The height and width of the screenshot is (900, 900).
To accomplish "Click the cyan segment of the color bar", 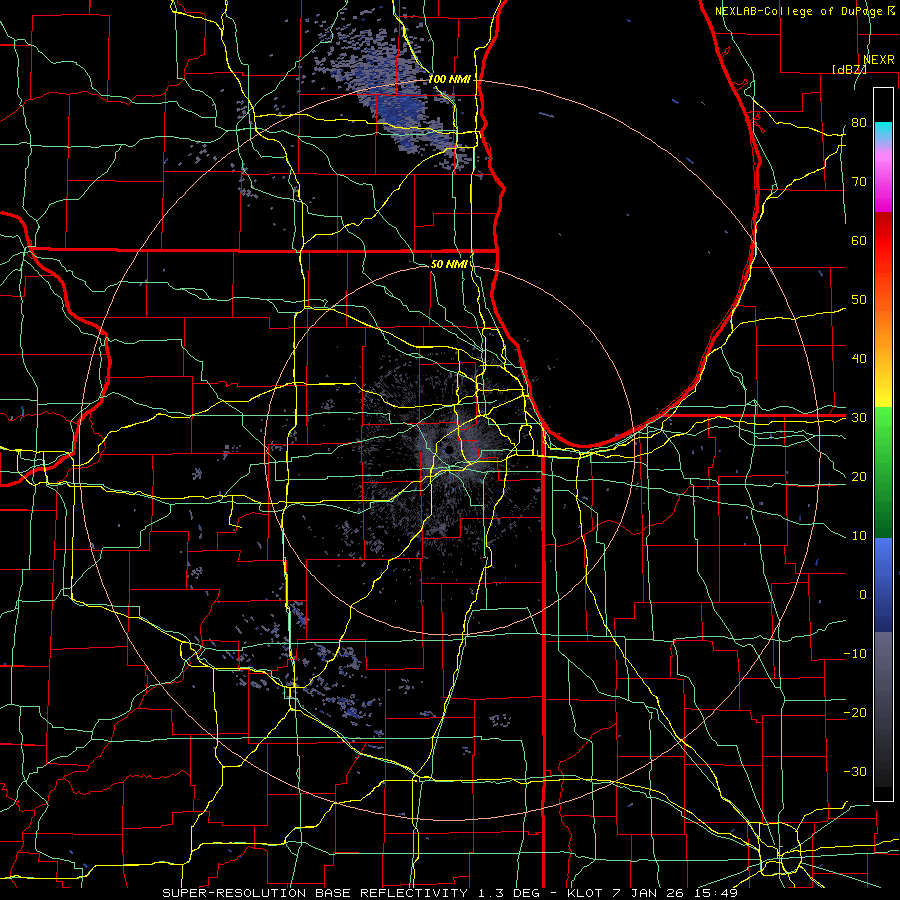I will 883,130.
